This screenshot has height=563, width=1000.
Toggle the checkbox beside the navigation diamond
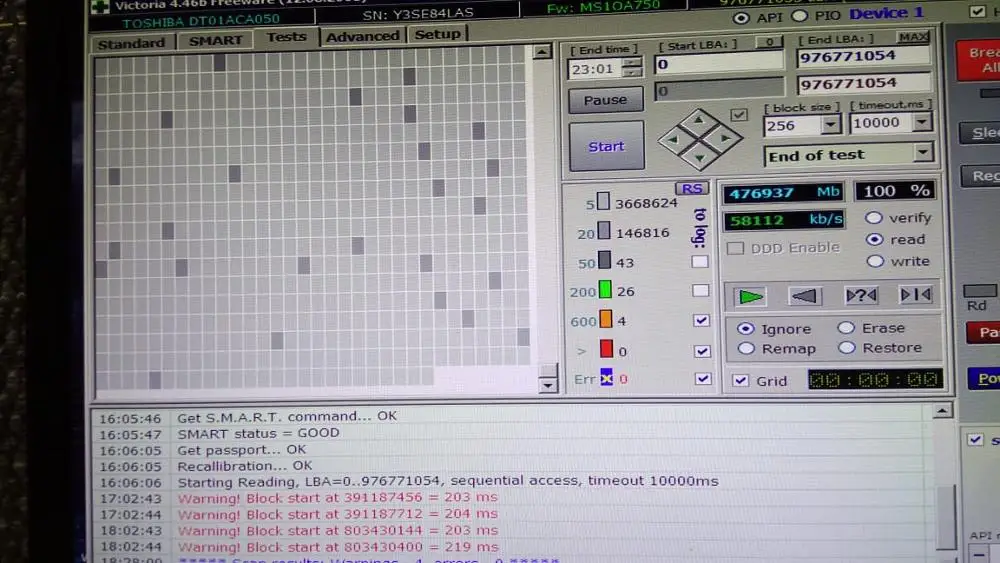click(739, 115)
